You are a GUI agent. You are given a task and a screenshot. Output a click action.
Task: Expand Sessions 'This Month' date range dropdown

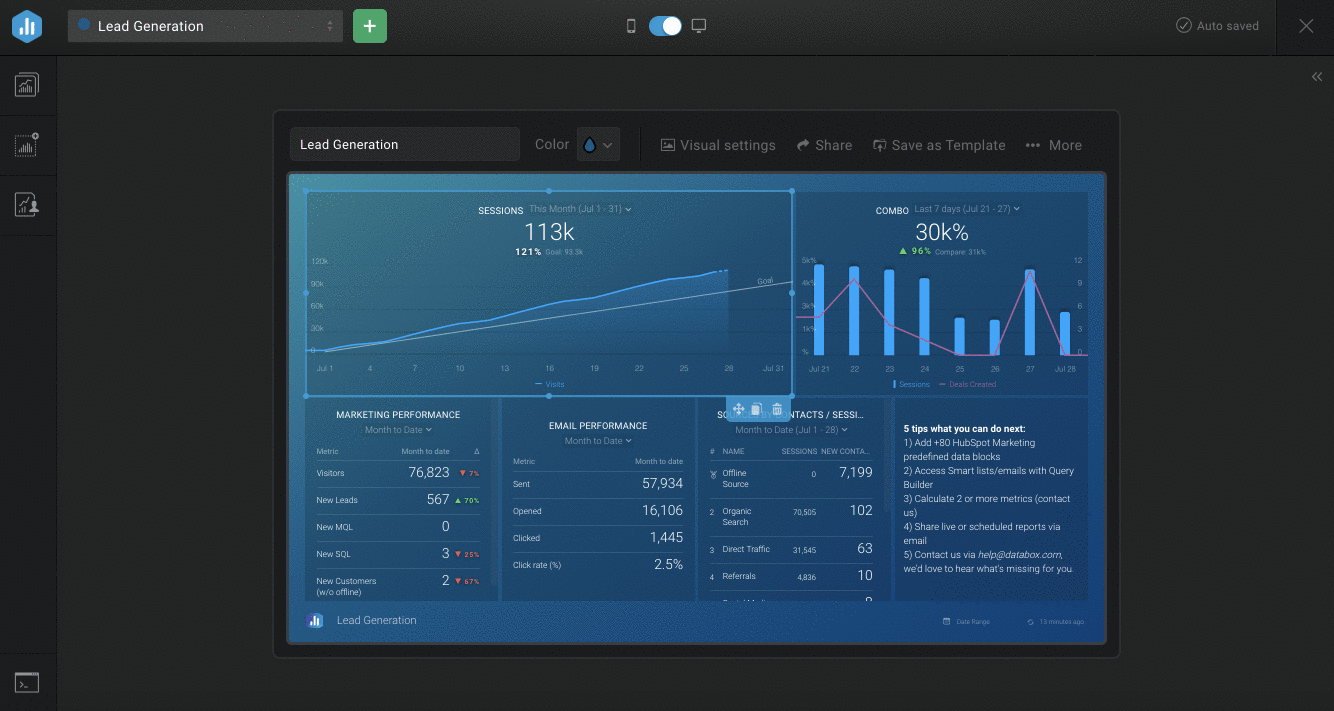tap(580, 209)
